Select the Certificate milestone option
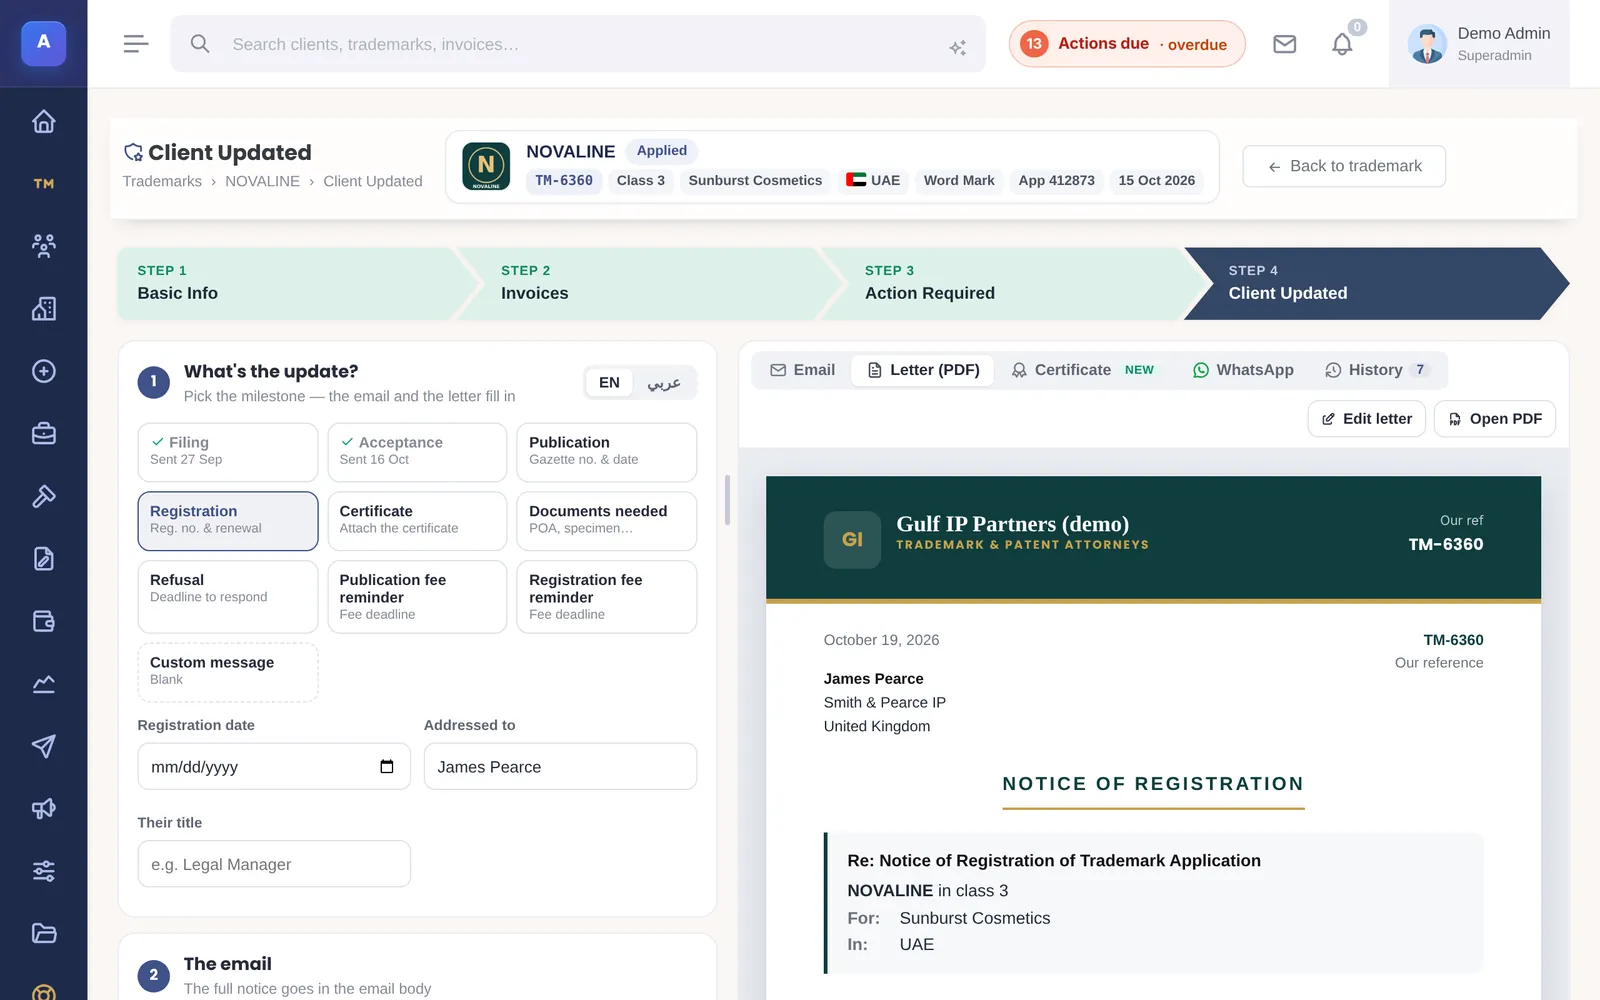The width and height of the screenshot is (1600, 1000). [417, 521]
